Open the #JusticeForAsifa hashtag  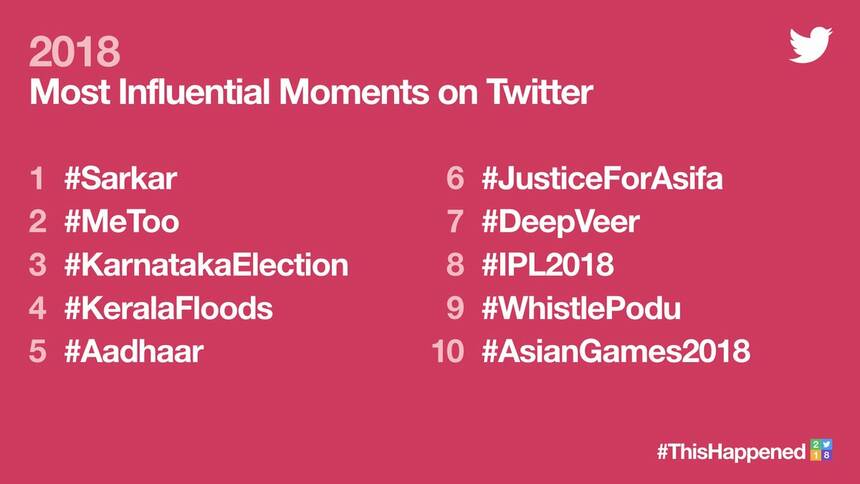(x=601, y=180)
